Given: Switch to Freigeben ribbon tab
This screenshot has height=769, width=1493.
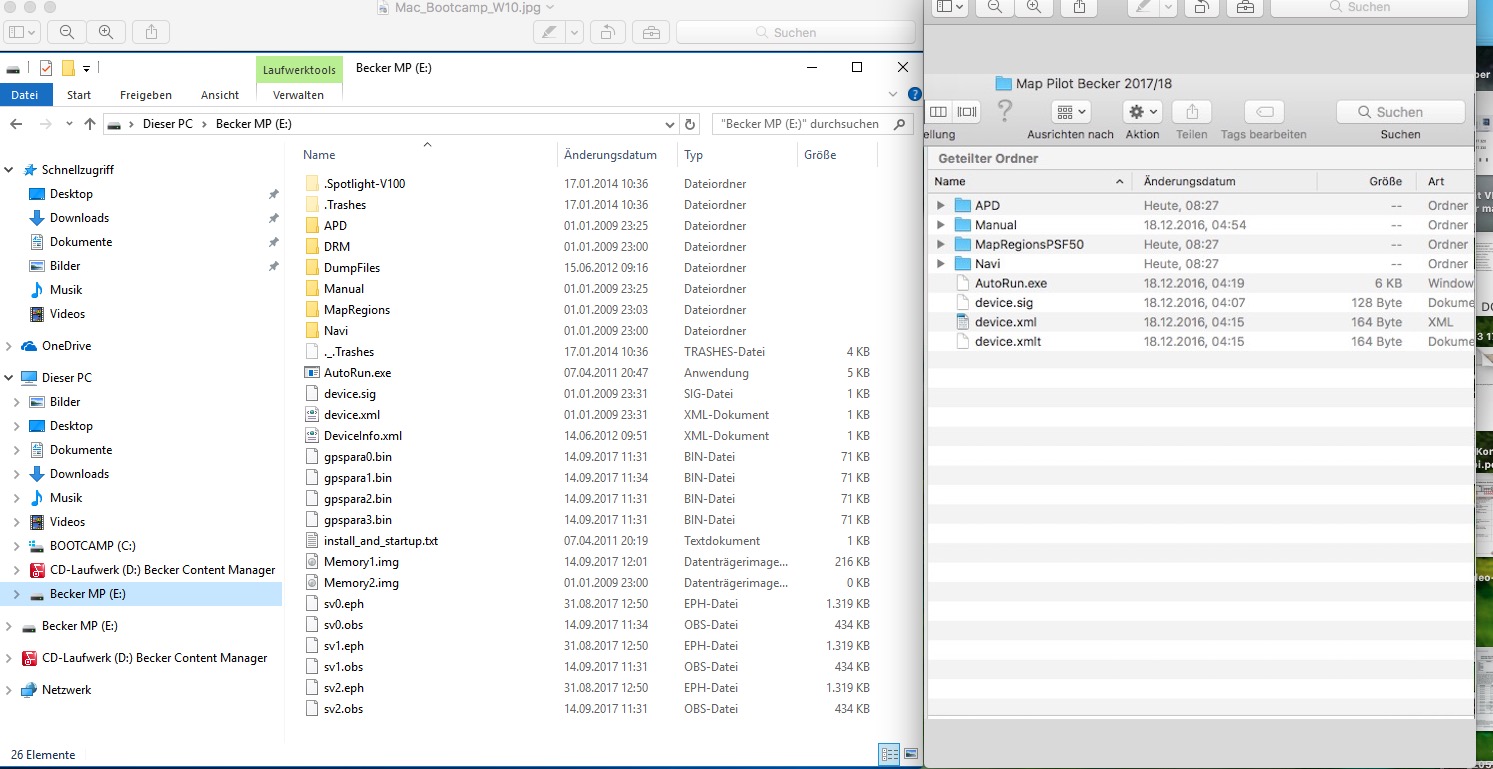Looking at the screenshot, I should tap(146, 95).
